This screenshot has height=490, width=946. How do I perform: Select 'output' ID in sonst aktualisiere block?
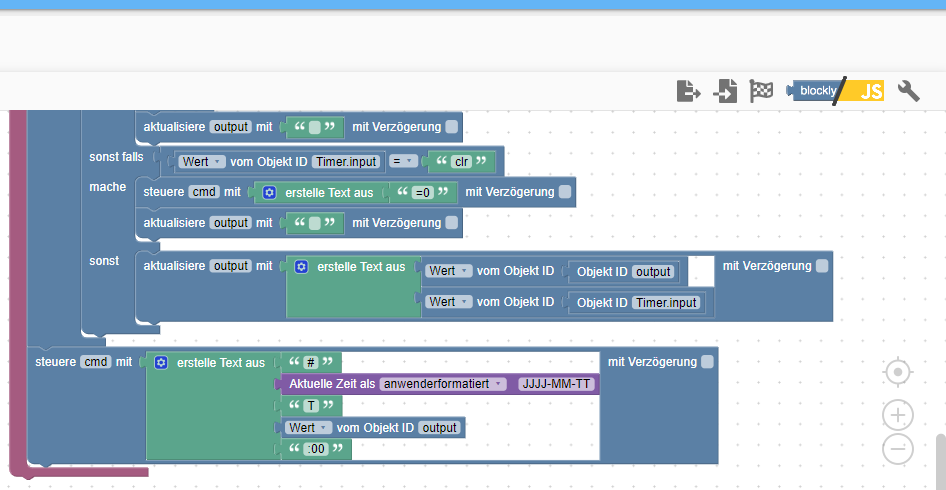pos(230,266)
